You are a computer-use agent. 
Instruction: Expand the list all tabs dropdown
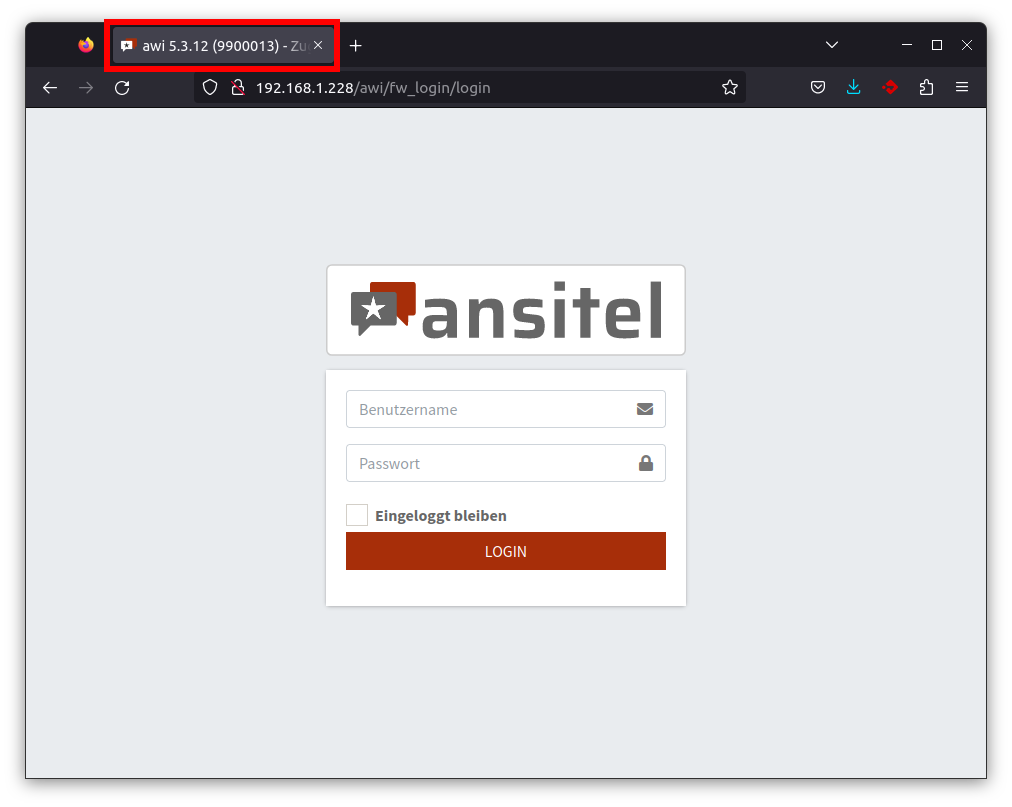pos(831,45)
